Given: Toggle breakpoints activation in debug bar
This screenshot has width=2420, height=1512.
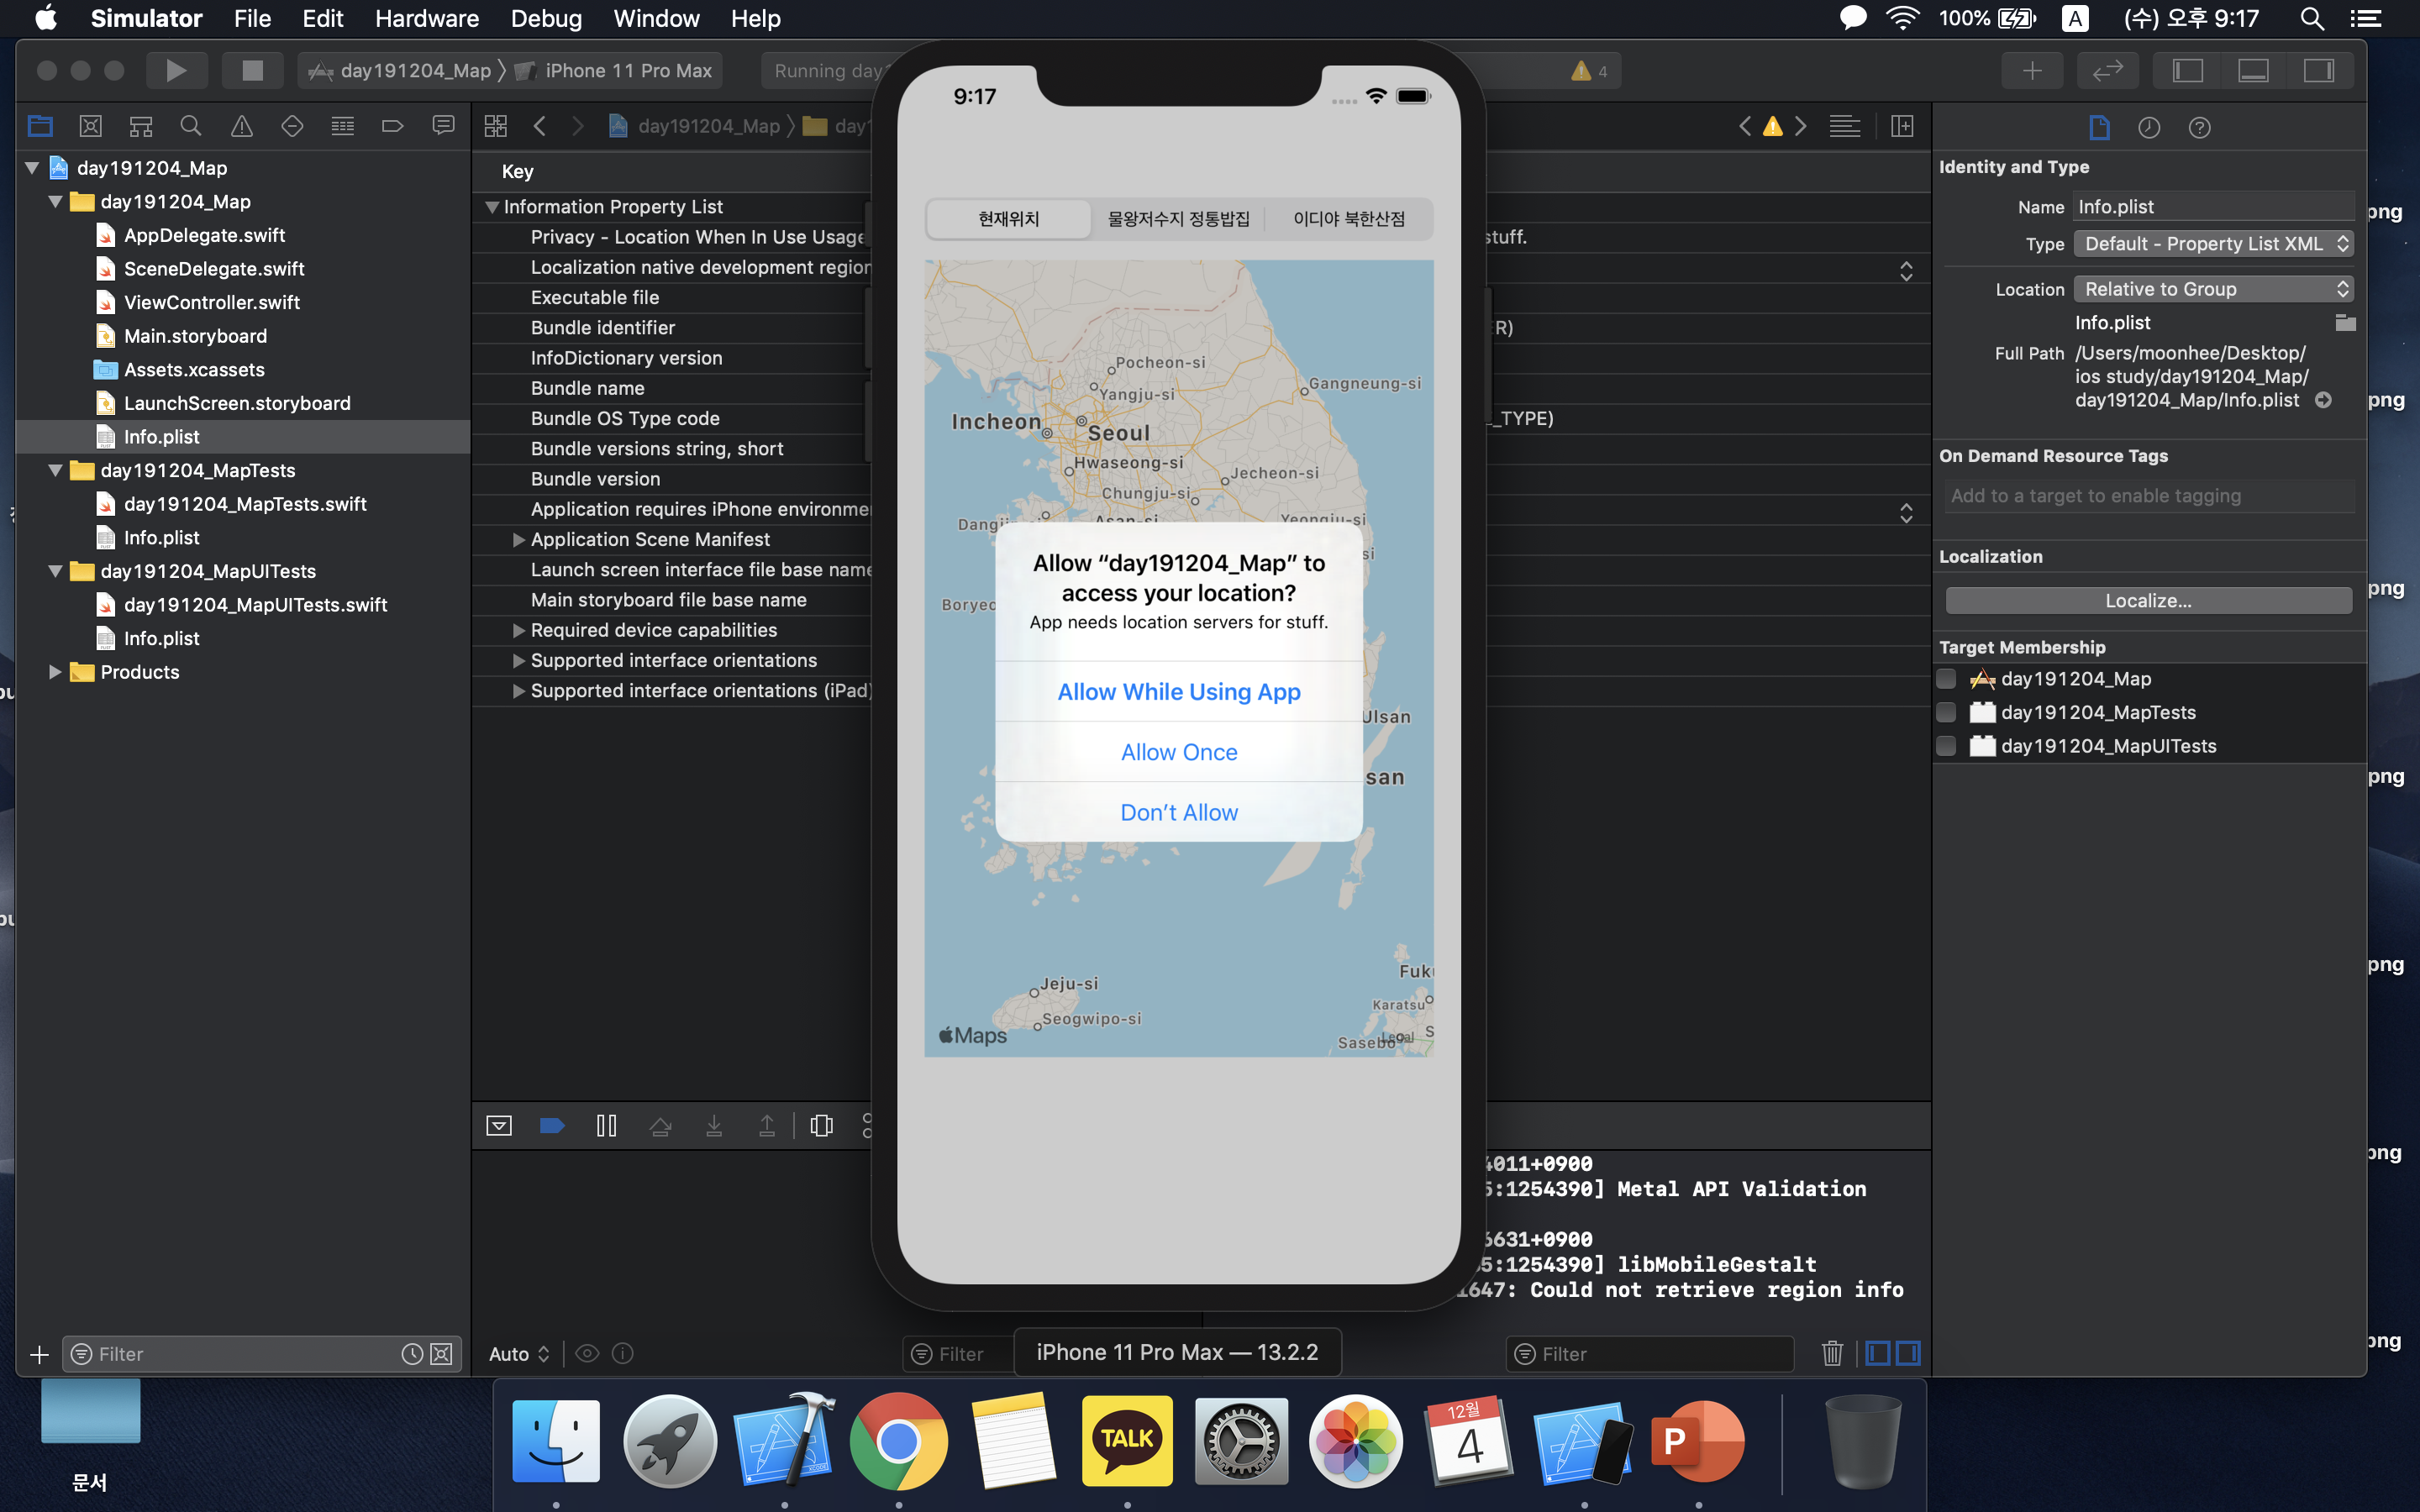Looking at the screenshot, I should point(552,1126).
